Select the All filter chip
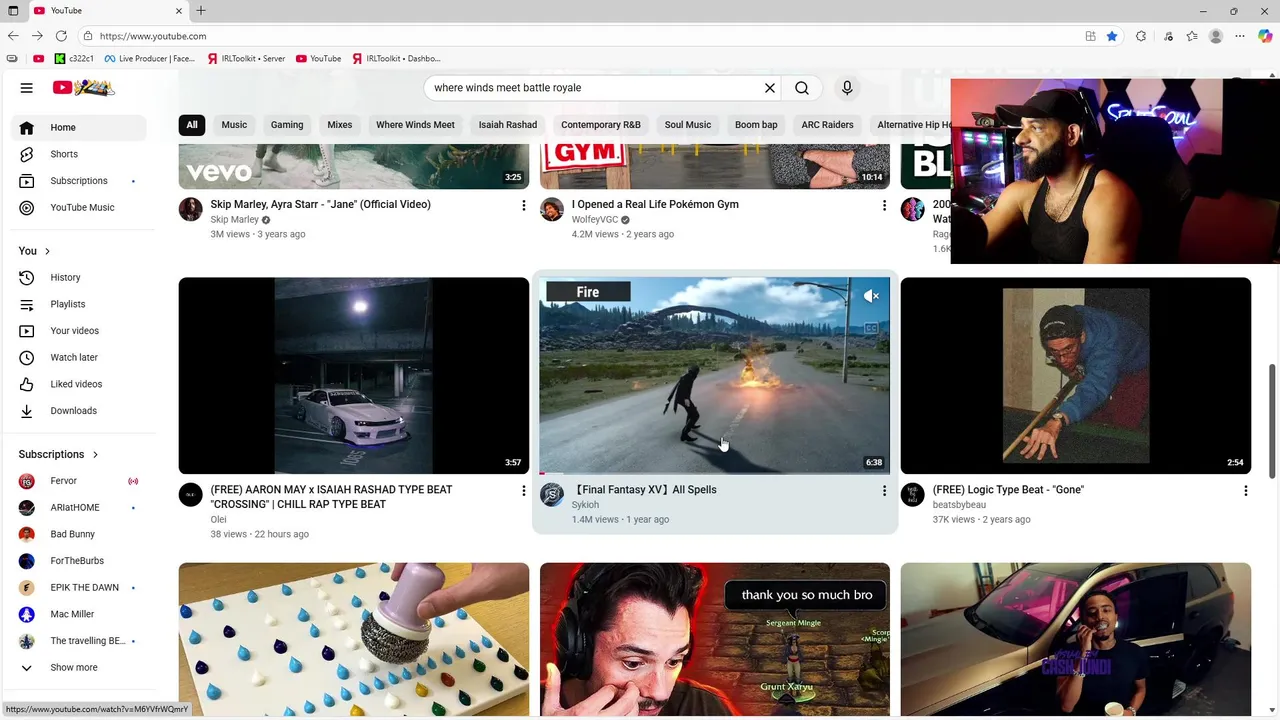The image size is (1280, 720). pos(192,125)
